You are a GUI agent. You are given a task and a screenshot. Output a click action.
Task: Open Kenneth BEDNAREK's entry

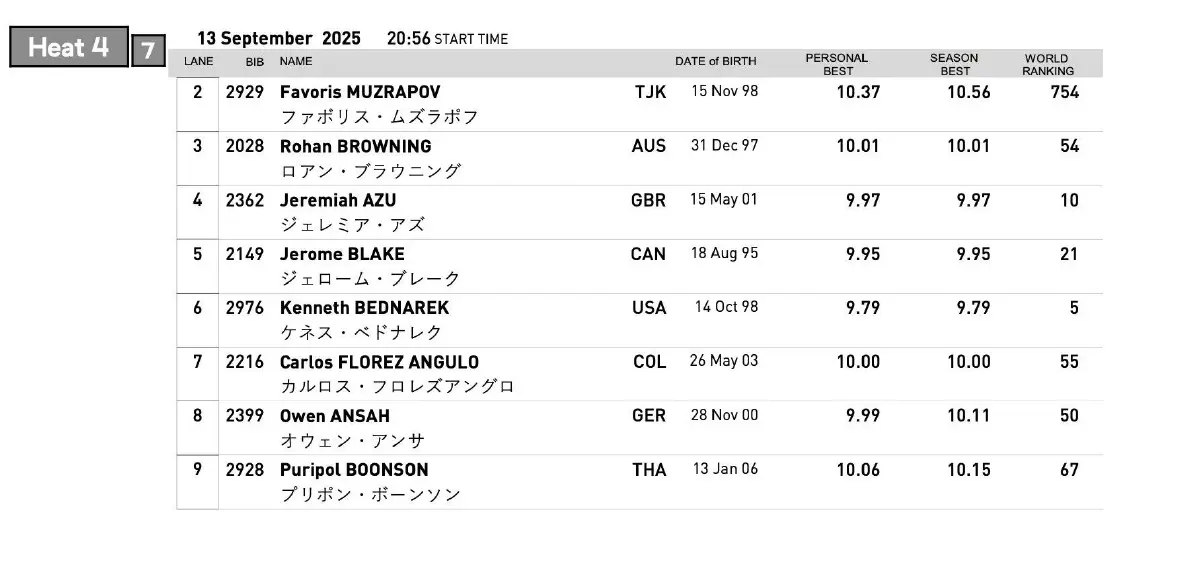pyautogui.click(x=364, y=308)
